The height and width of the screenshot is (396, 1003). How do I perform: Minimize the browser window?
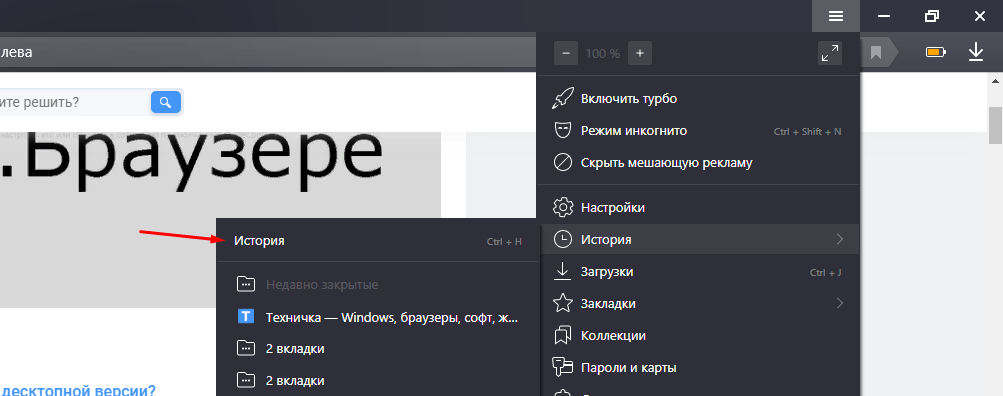(884, 16)
